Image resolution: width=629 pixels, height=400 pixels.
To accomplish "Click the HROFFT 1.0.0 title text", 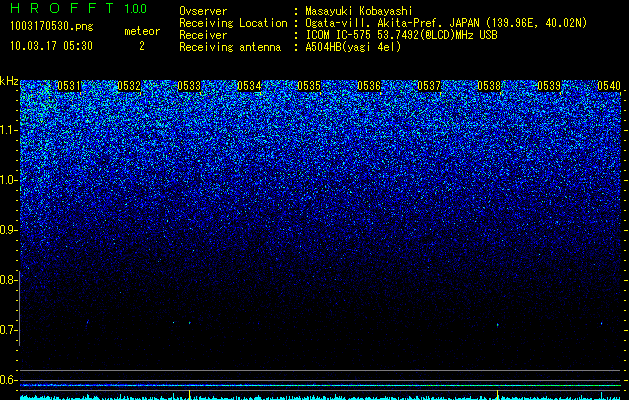I will 79,8.
